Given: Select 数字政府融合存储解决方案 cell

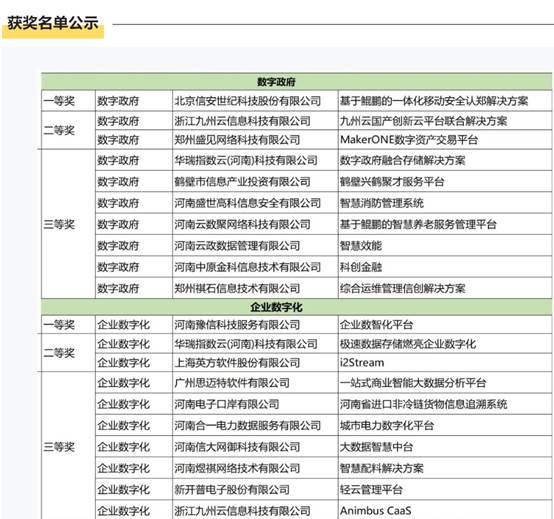Looking at the screenshot, I should (445, 160).
